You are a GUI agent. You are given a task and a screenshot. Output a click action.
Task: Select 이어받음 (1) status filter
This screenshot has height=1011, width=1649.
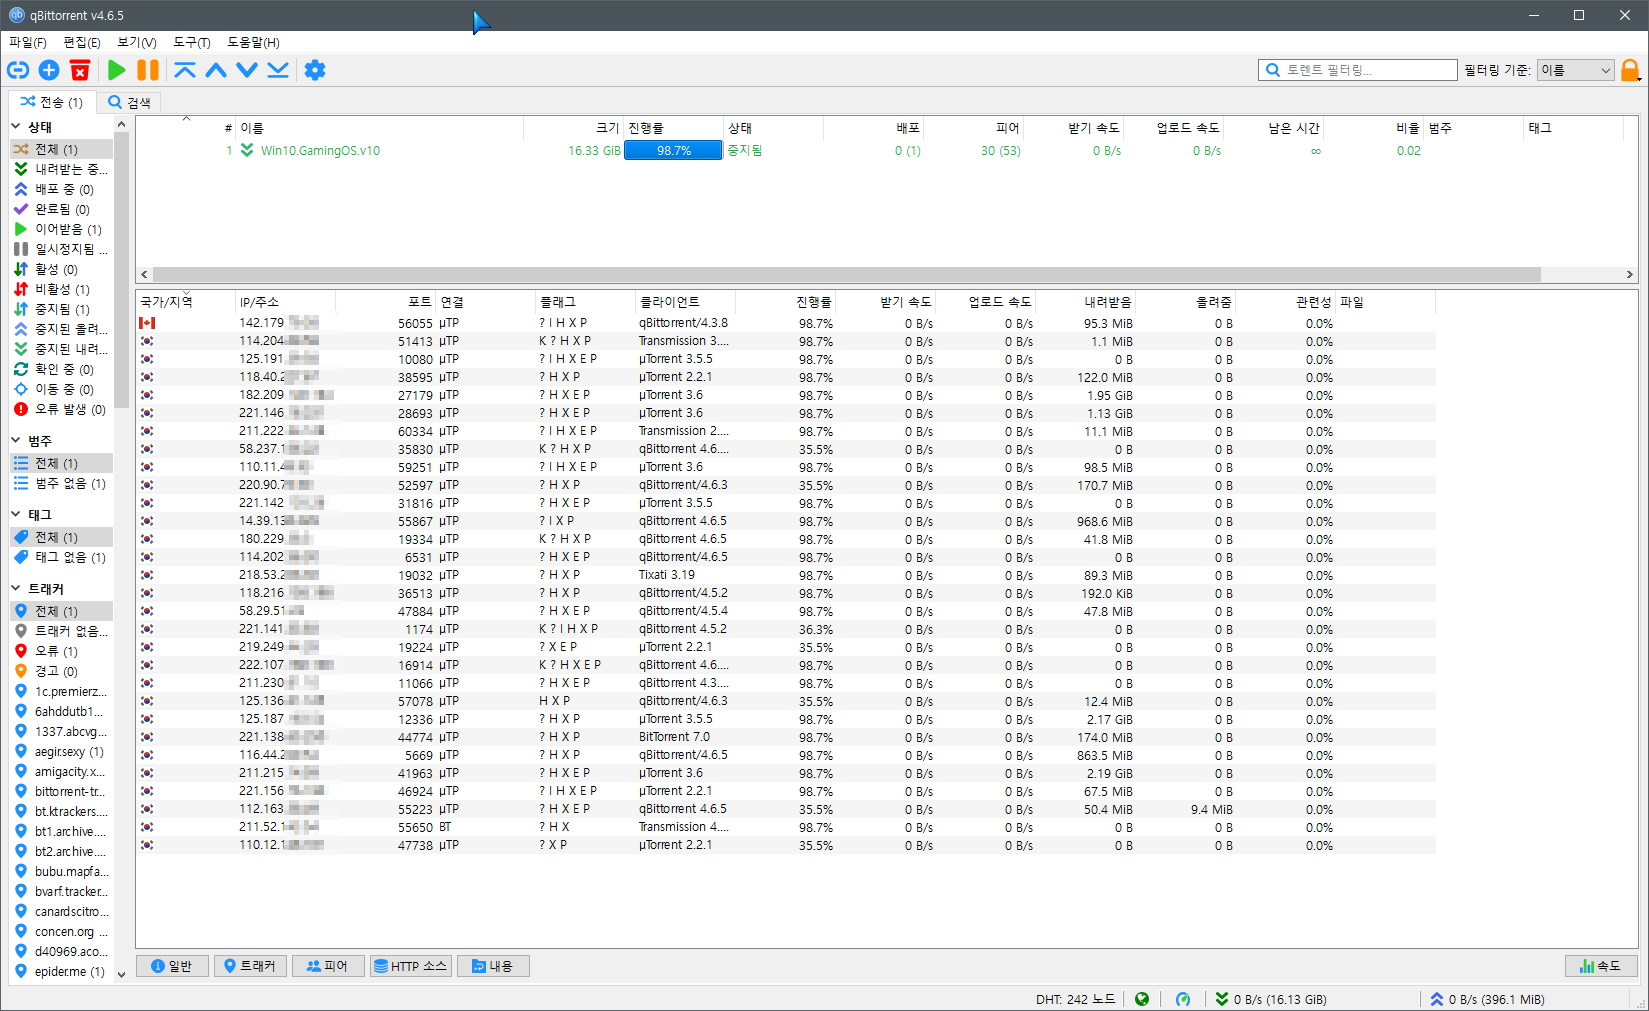[x=61, y=229]
